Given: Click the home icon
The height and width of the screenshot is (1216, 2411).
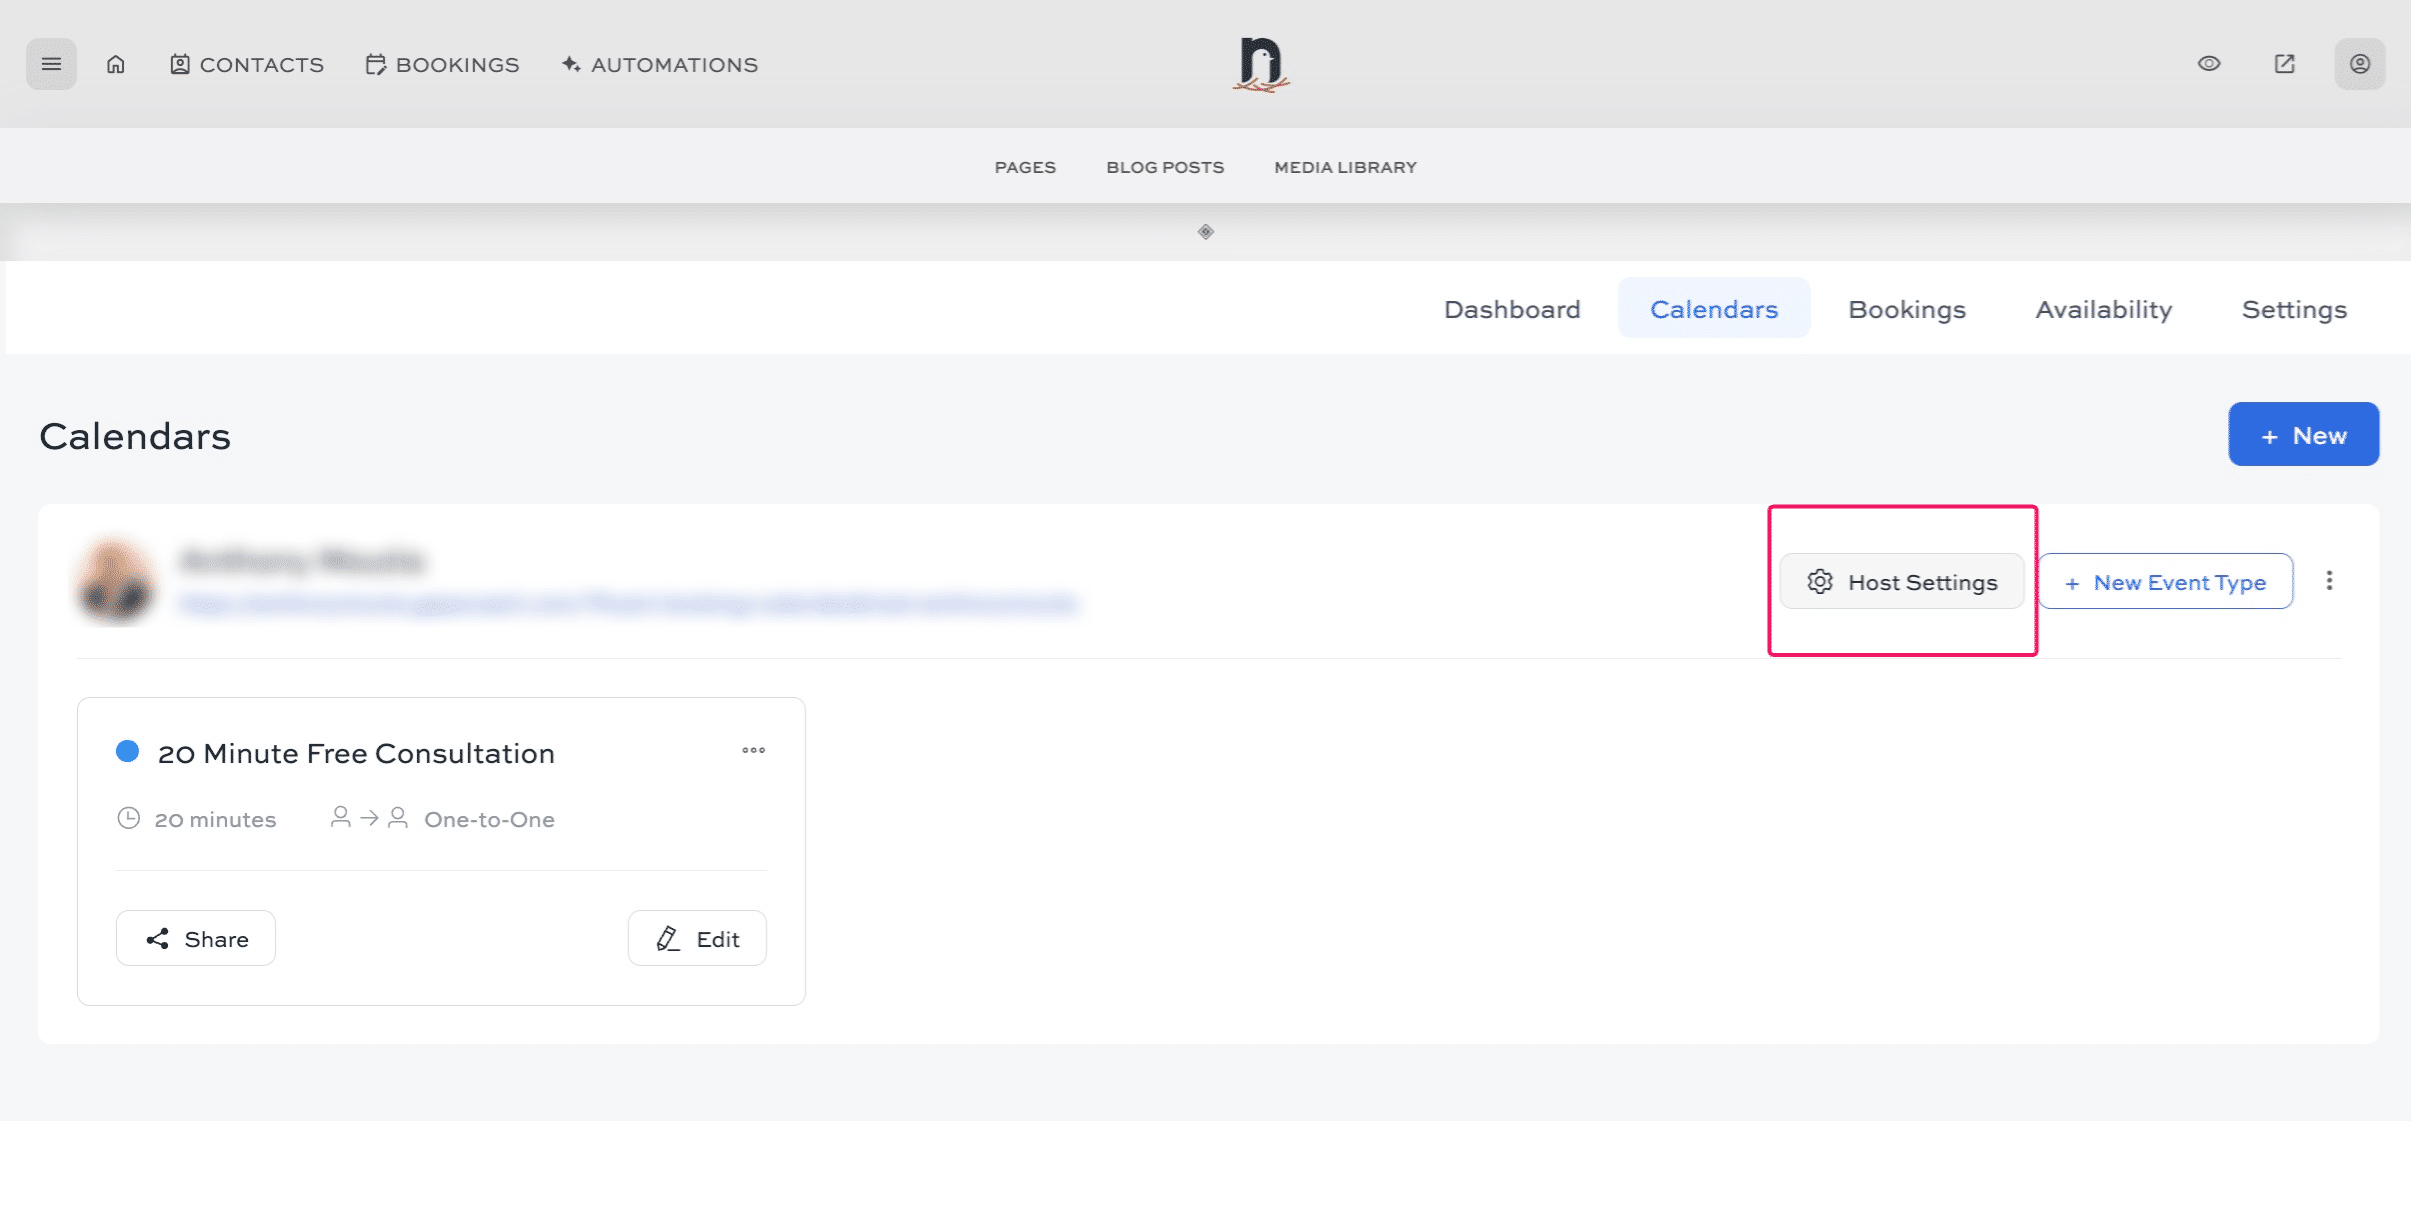Looking at the screenshot, I should pyautogui.click(x=116, y=64).
